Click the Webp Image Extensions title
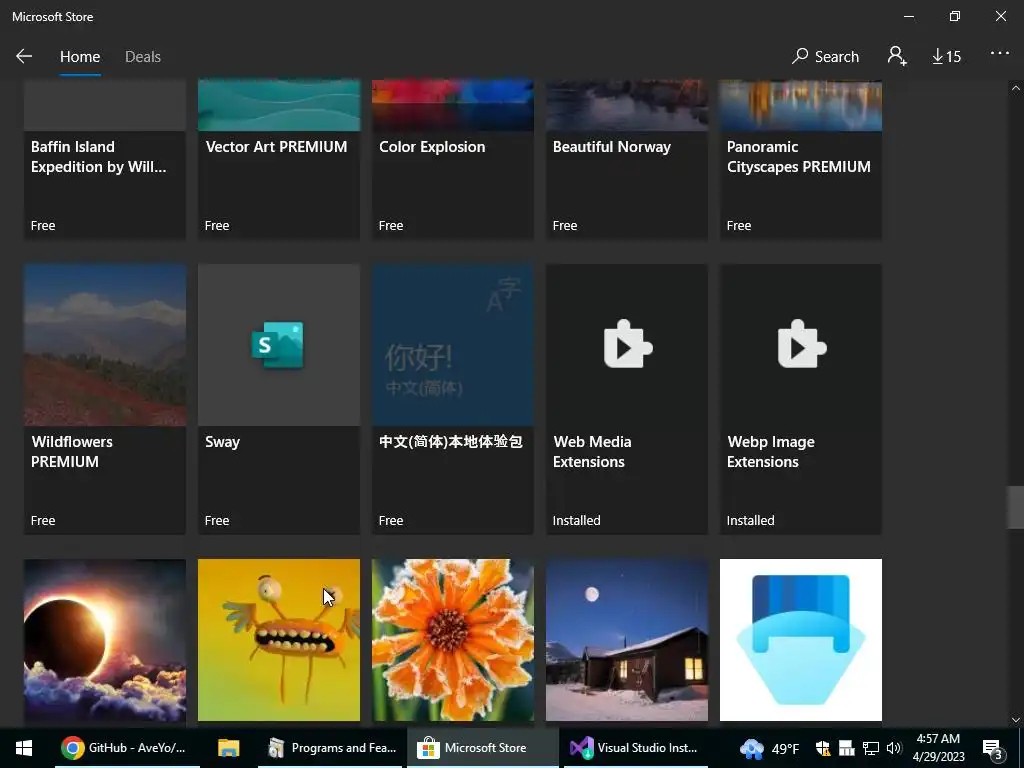This screenshot has height=768, width=1024. click(771, 451)
